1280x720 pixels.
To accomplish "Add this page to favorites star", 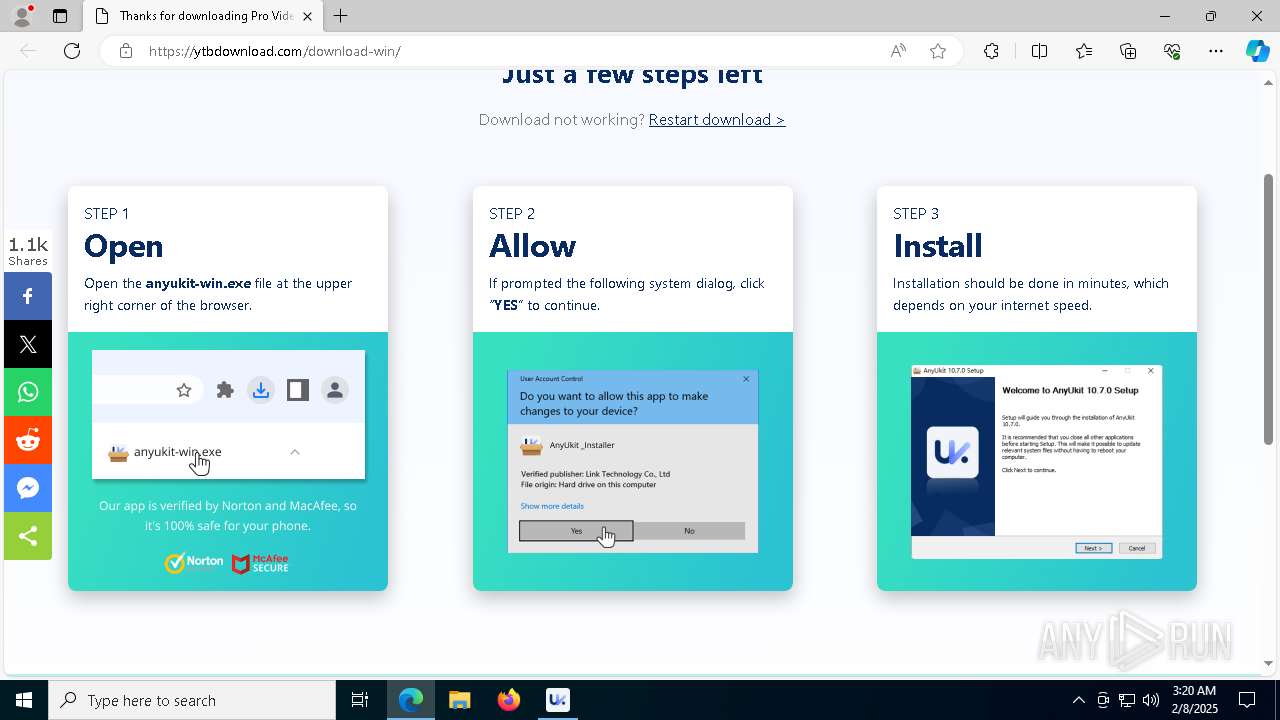I will coord(938,51).
